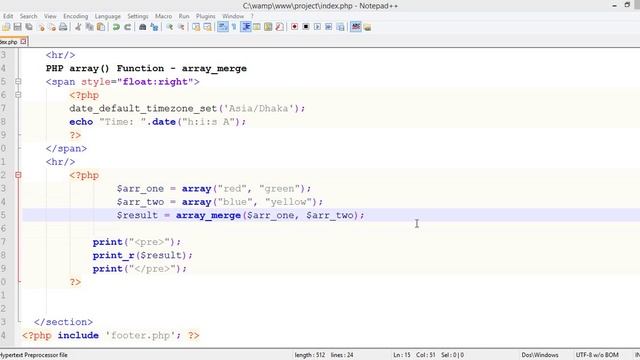
Task: Open the ? help menu
Action: coord(252,16)
